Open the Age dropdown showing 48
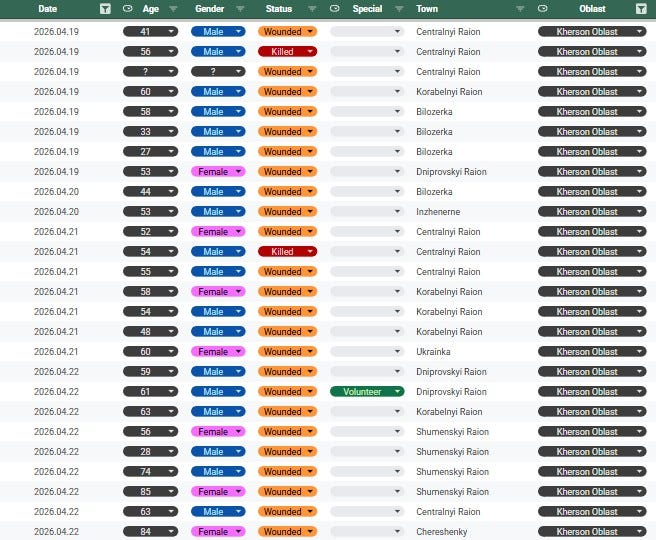Screen dimensions: 656x540 pos(151,332)
